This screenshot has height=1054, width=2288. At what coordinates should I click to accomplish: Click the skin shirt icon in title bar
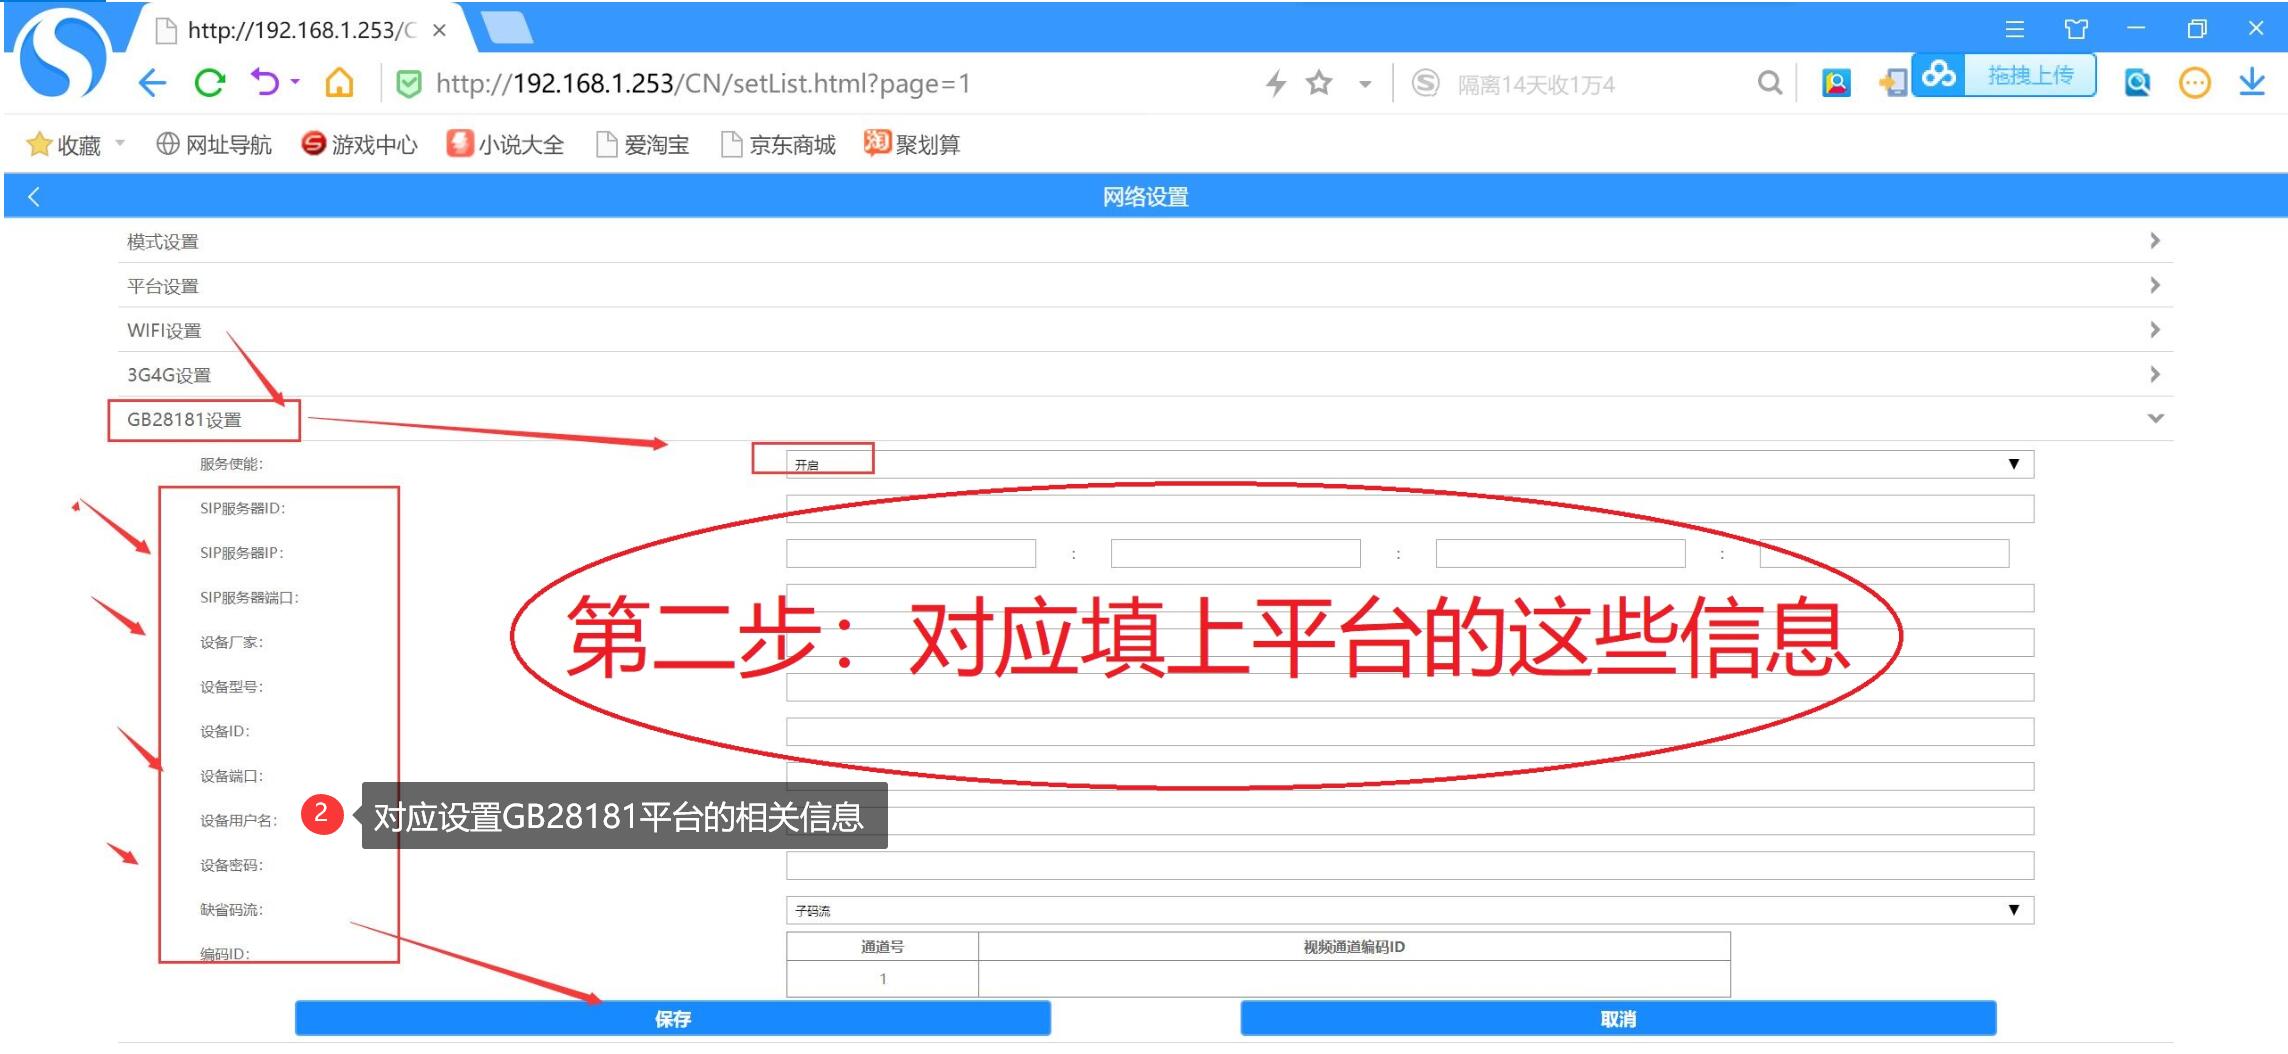click(x=2076, y=29)
